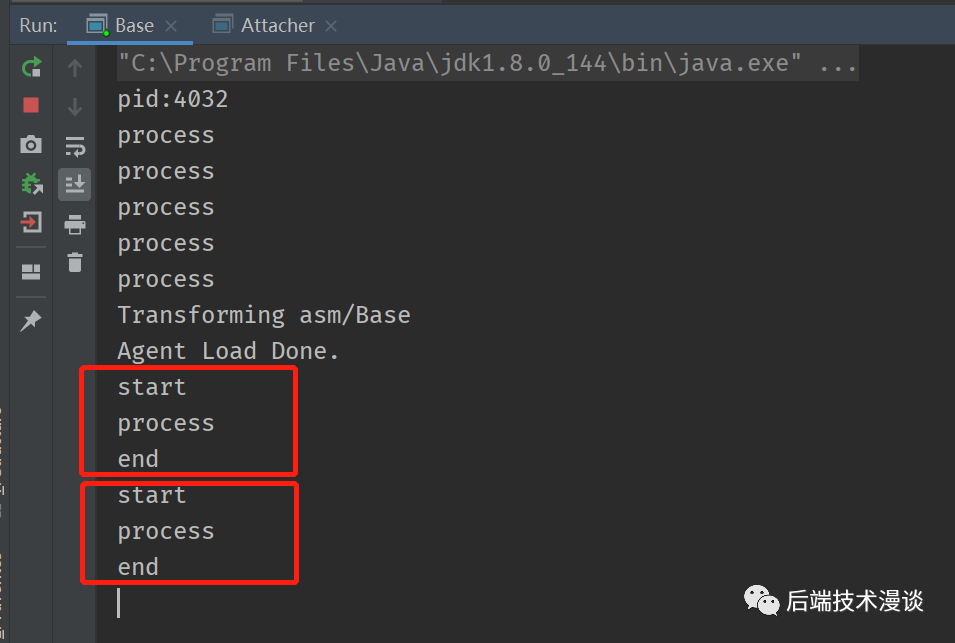955x643 pixels.
Task: Click the Exit icon with red arrow
Action: click(31, 222)
